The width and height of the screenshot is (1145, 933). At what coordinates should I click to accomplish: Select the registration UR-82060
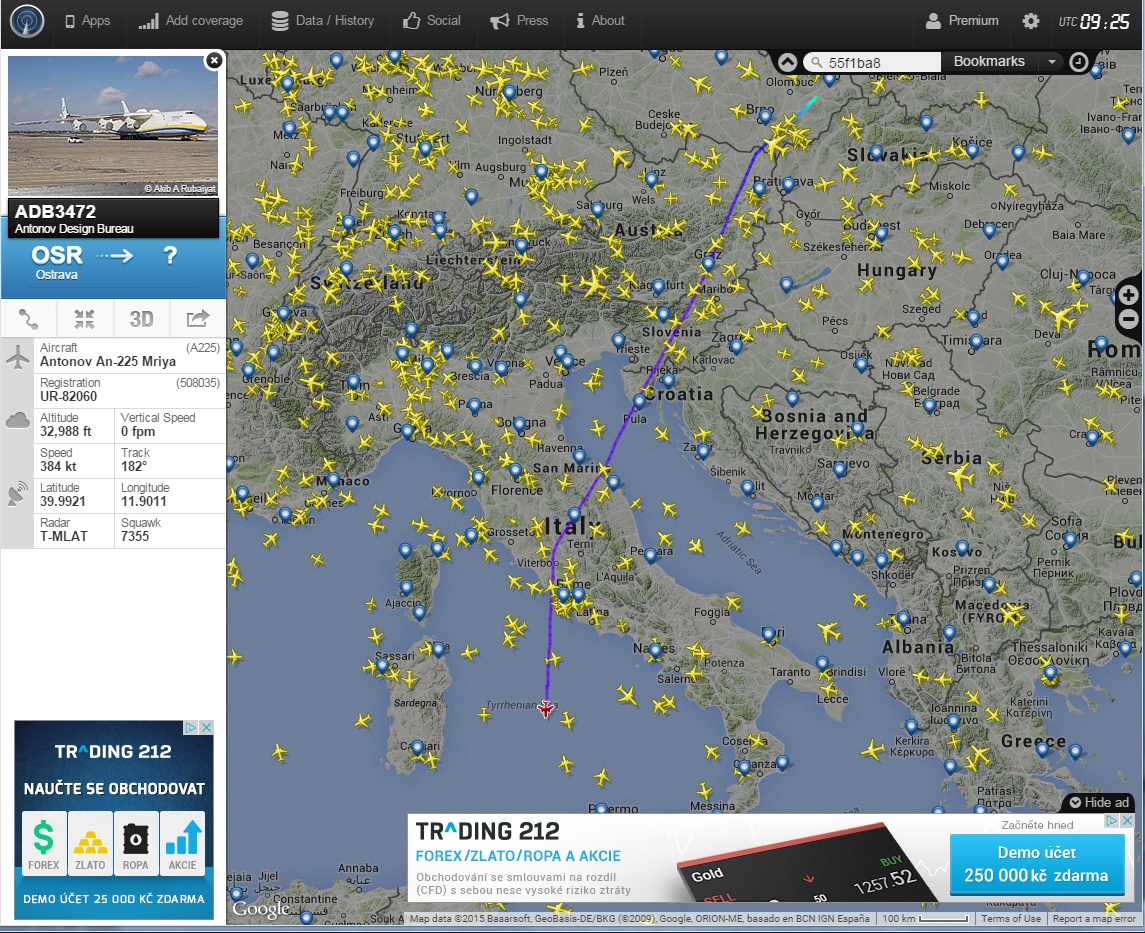pyautogui.click(x=69, y=396)
